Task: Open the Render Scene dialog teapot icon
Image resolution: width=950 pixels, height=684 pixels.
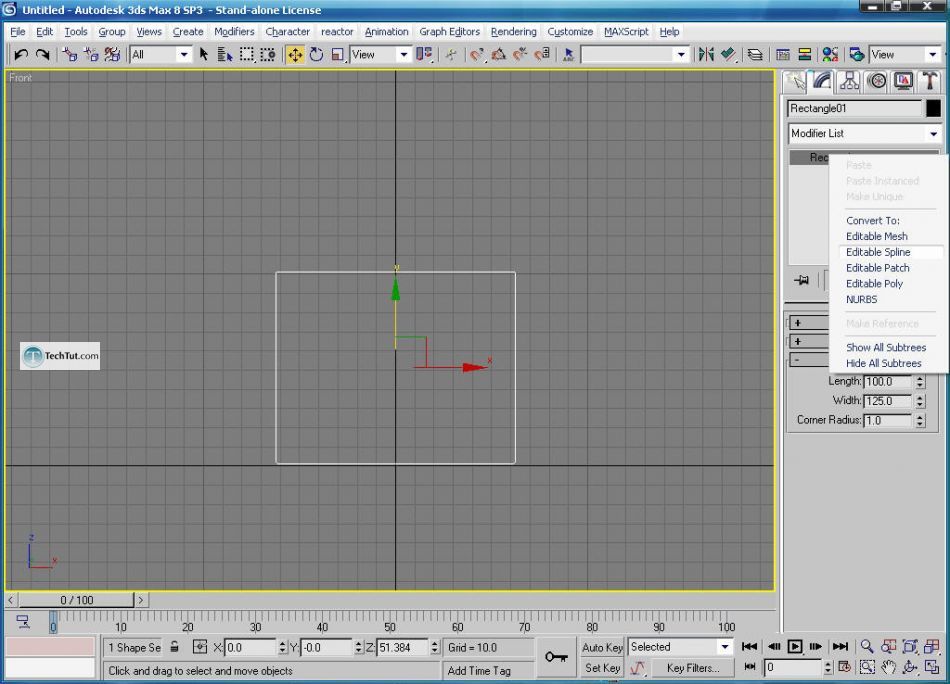Action: [x=857, y=55]
